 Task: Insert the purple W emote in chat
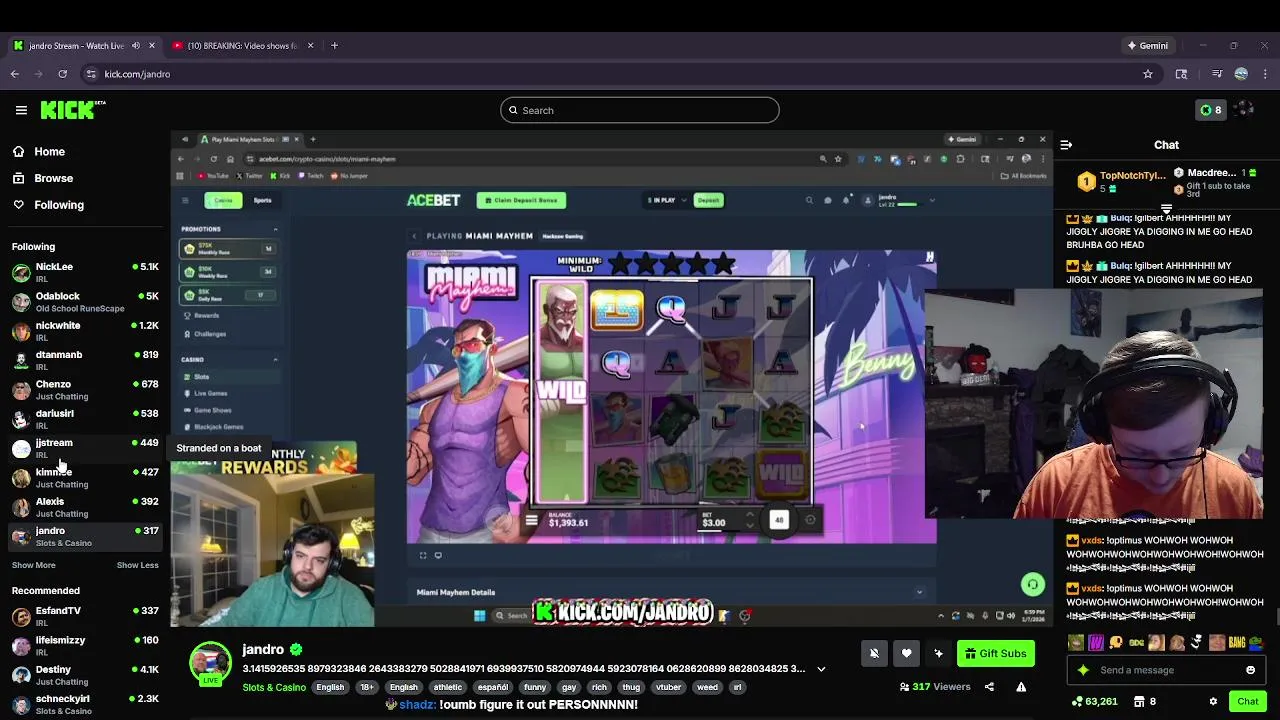[x=1096, y=643]
